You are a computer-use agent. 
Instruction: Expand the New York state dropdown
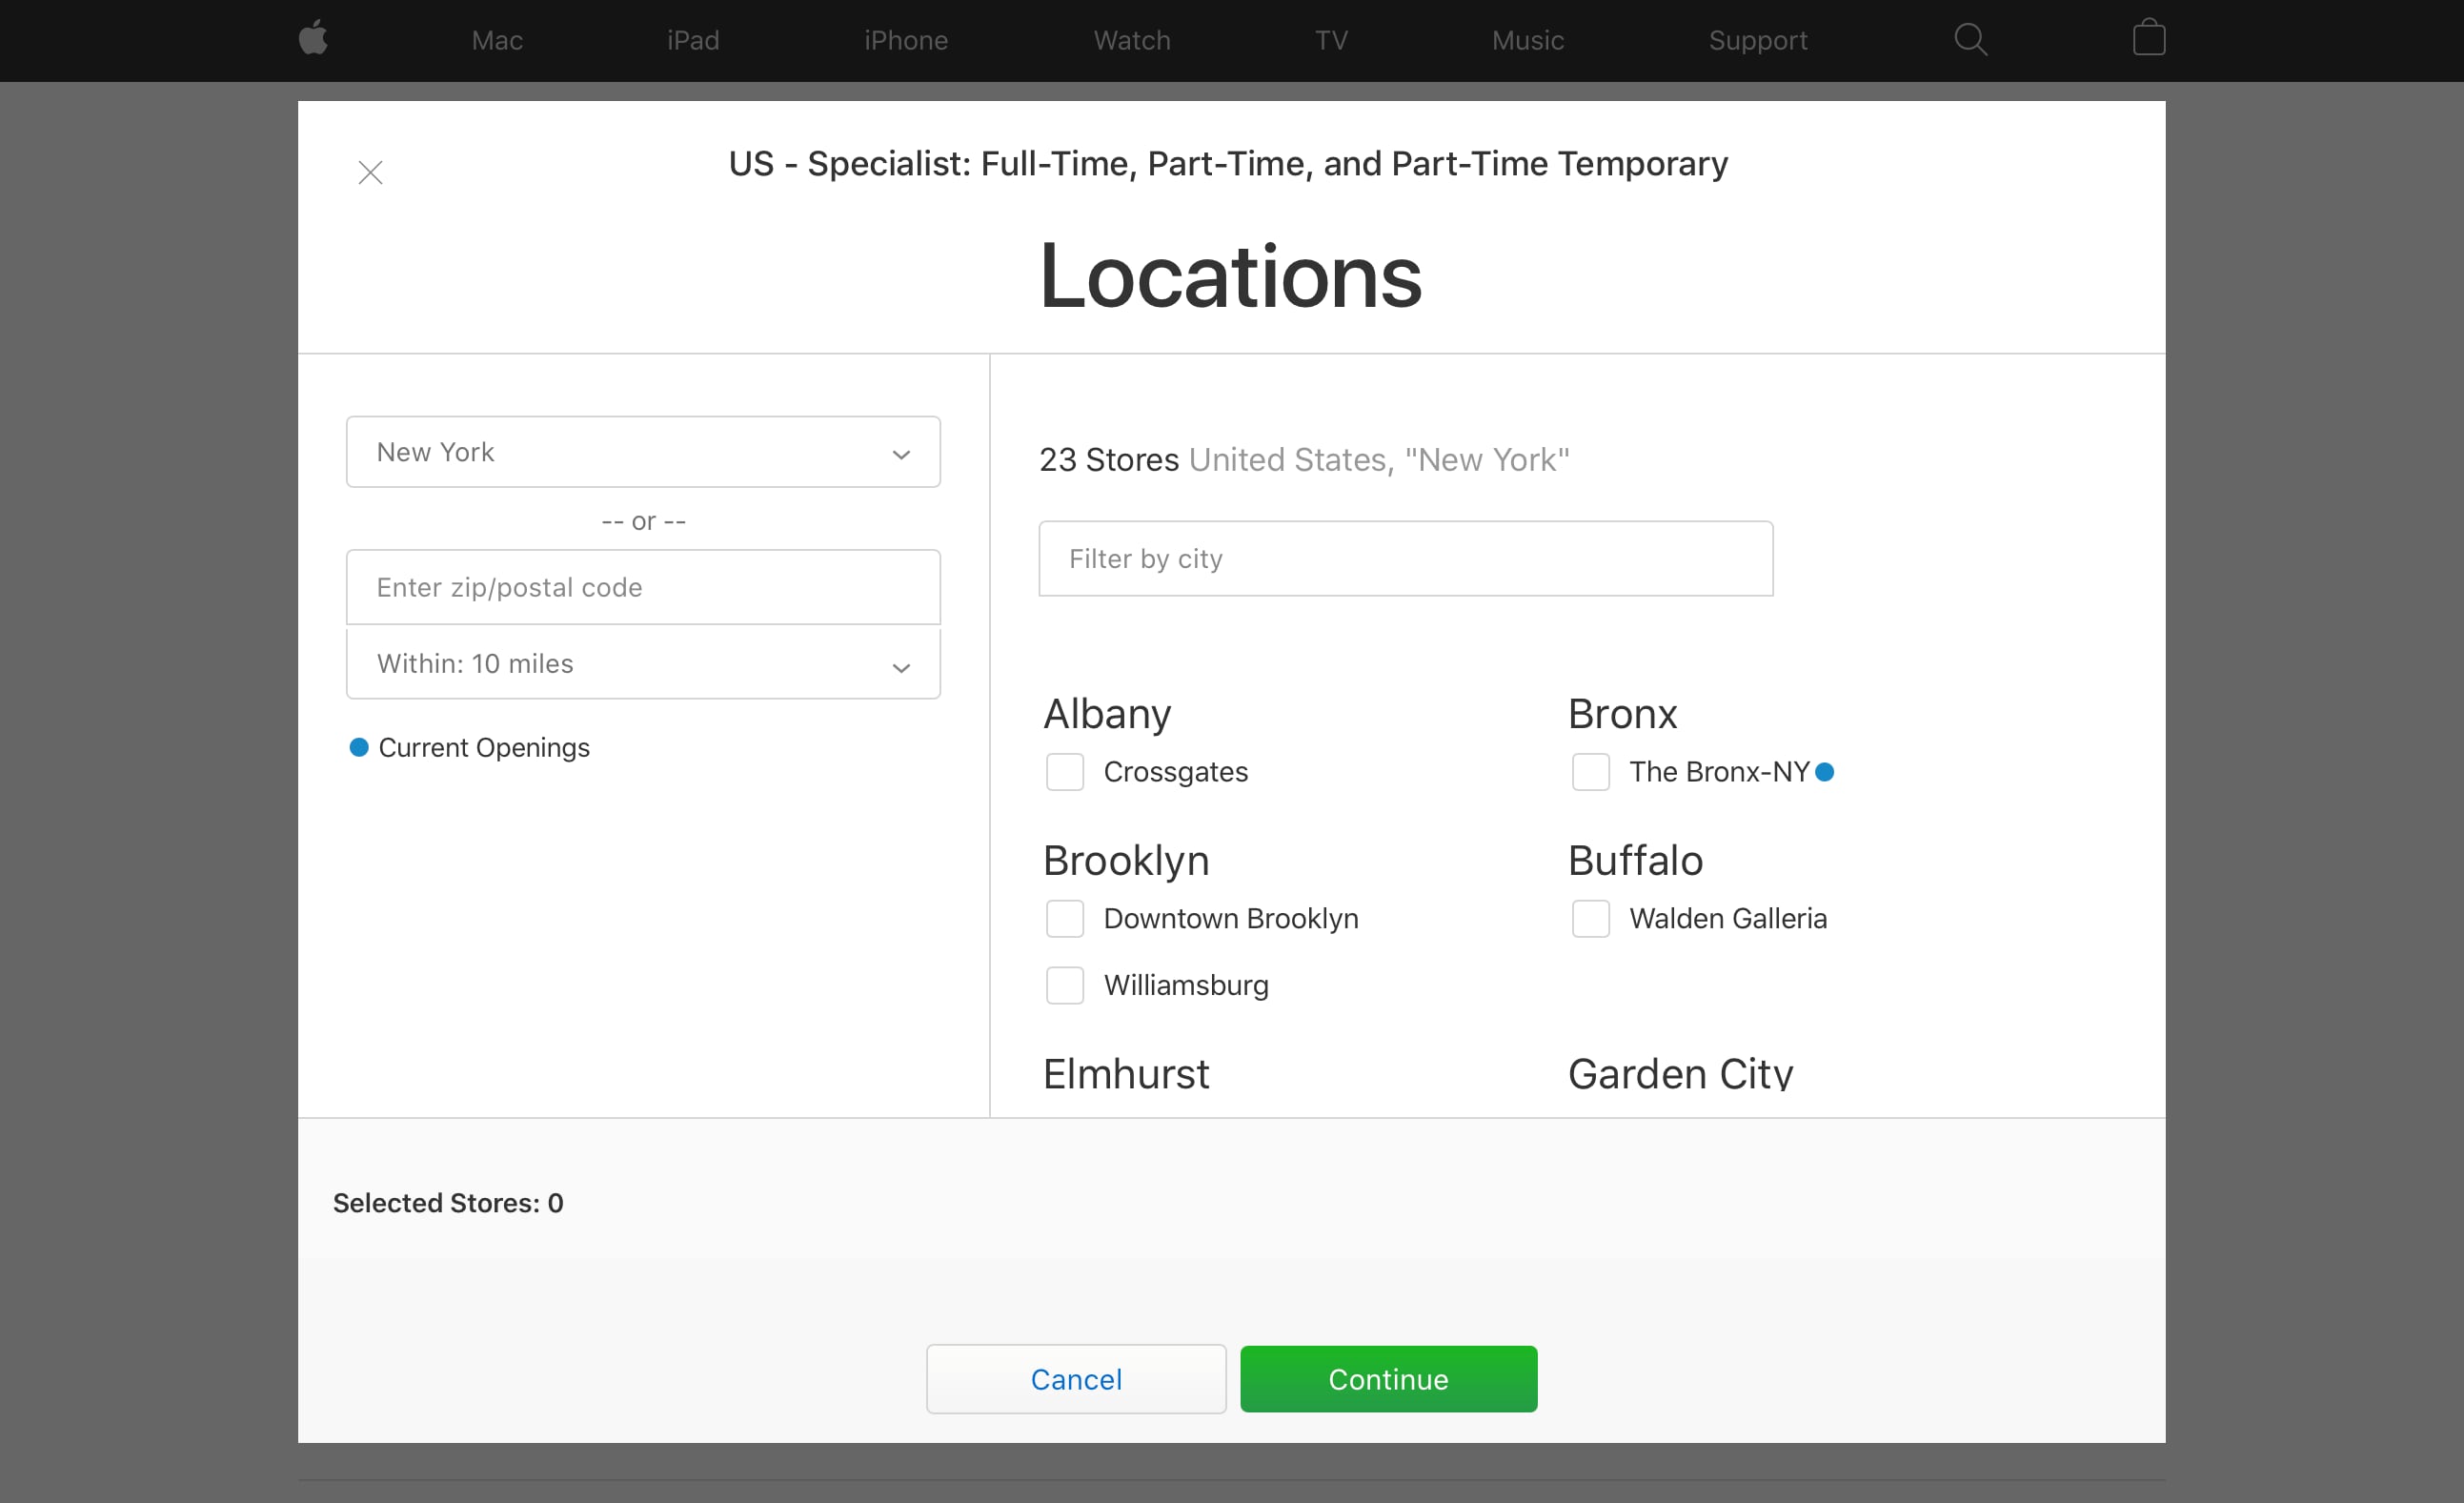pyautogui.click(x=643, y=452)
